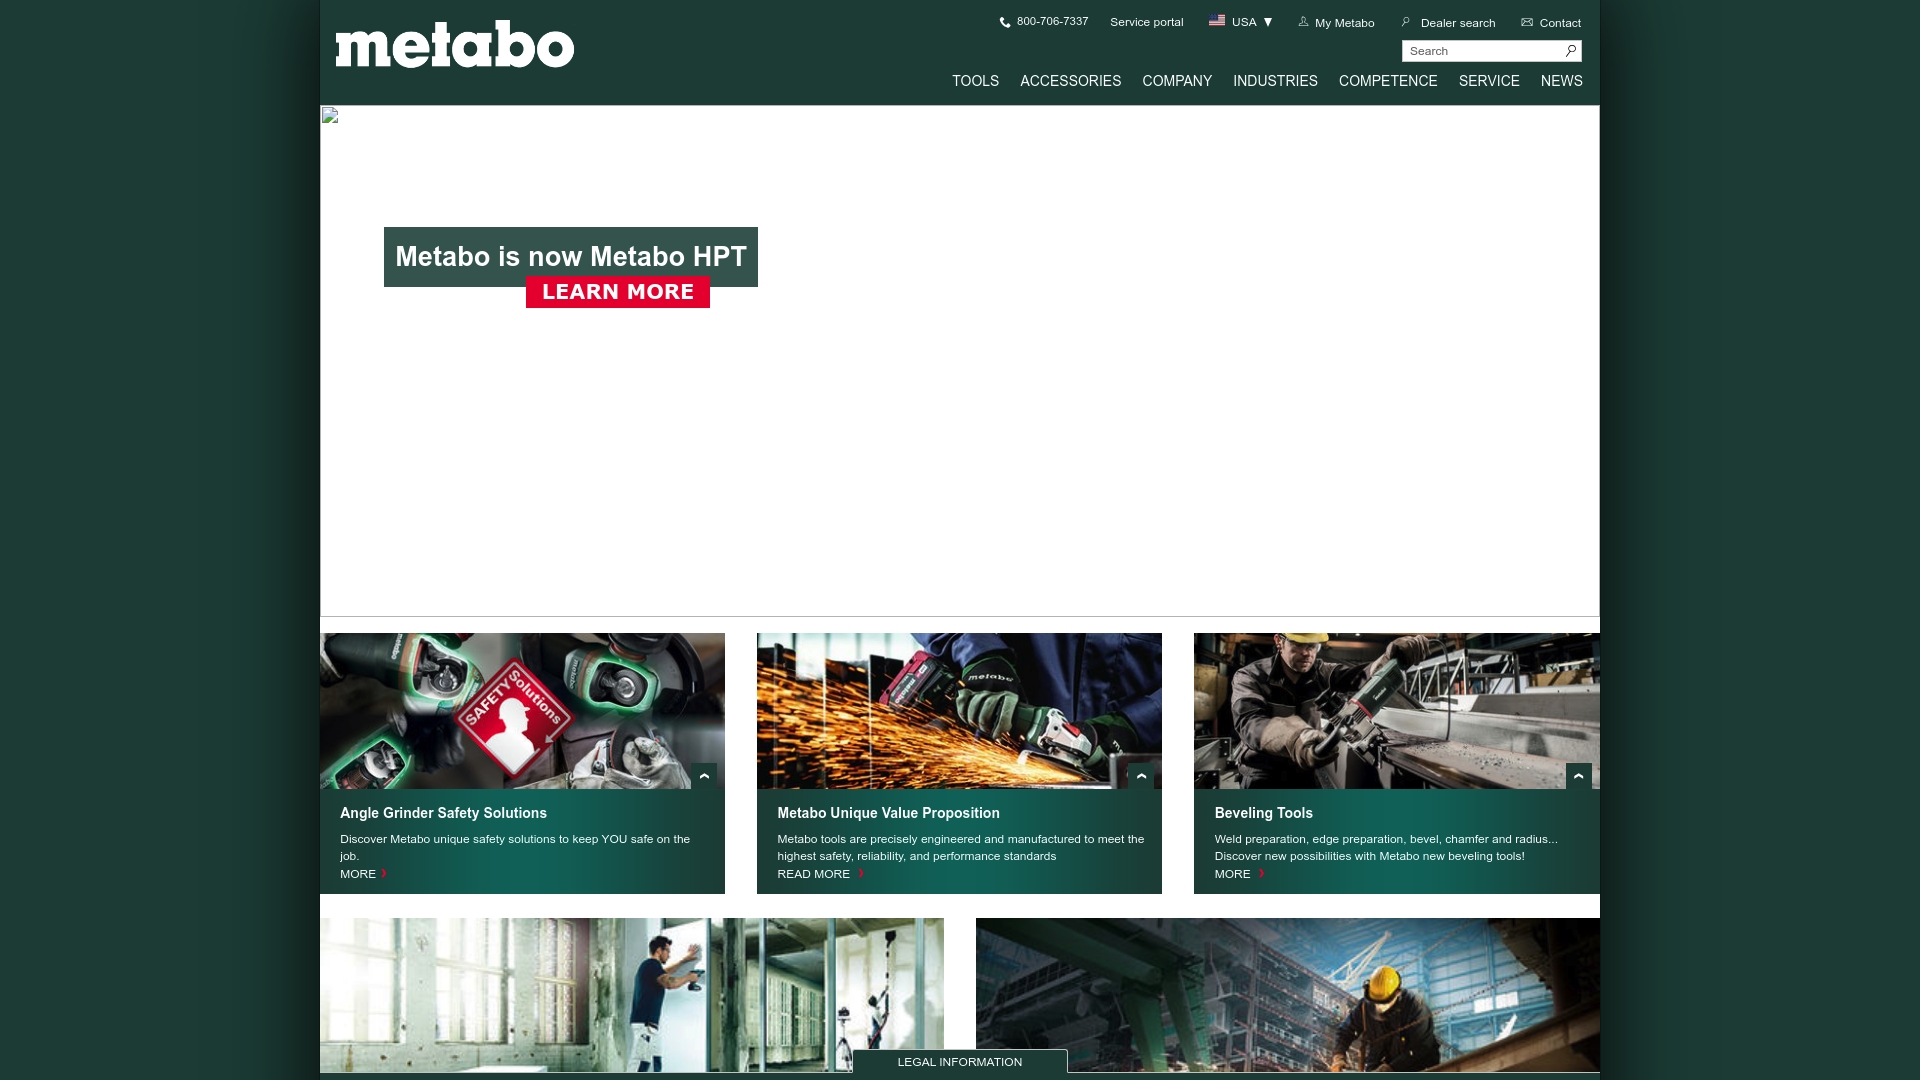Focus the Search input field

pos(1484,51)
